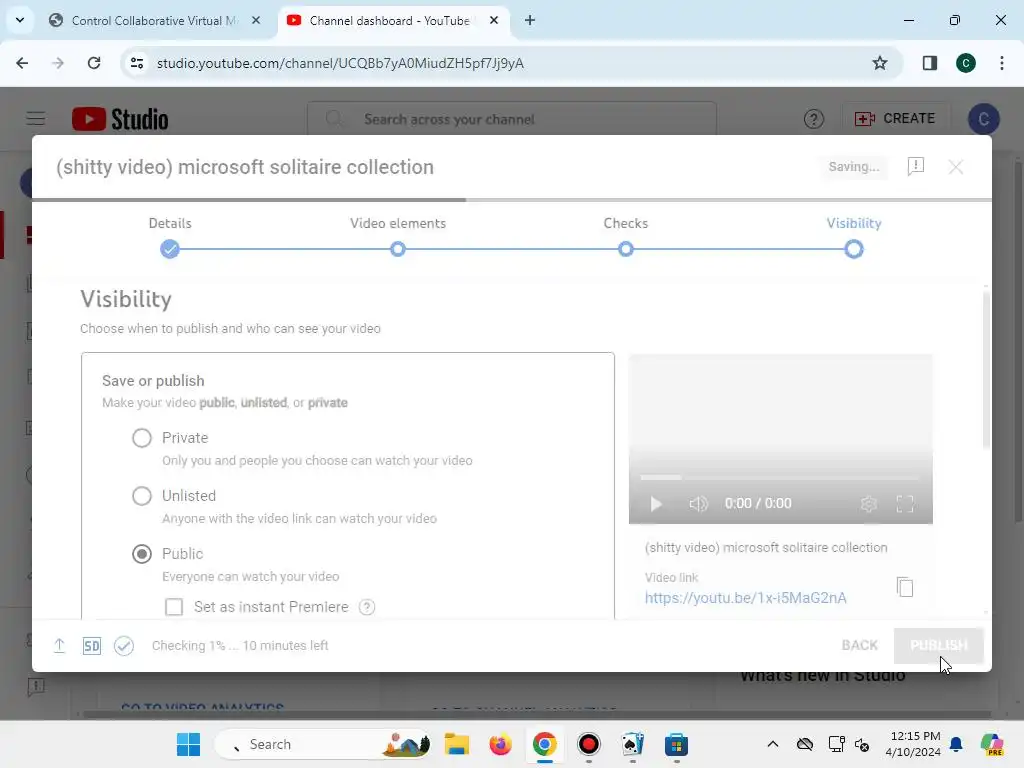Click the video preview progress bar
The height and width of the screenshot is (768, 1024).
(x=780, y=477)
